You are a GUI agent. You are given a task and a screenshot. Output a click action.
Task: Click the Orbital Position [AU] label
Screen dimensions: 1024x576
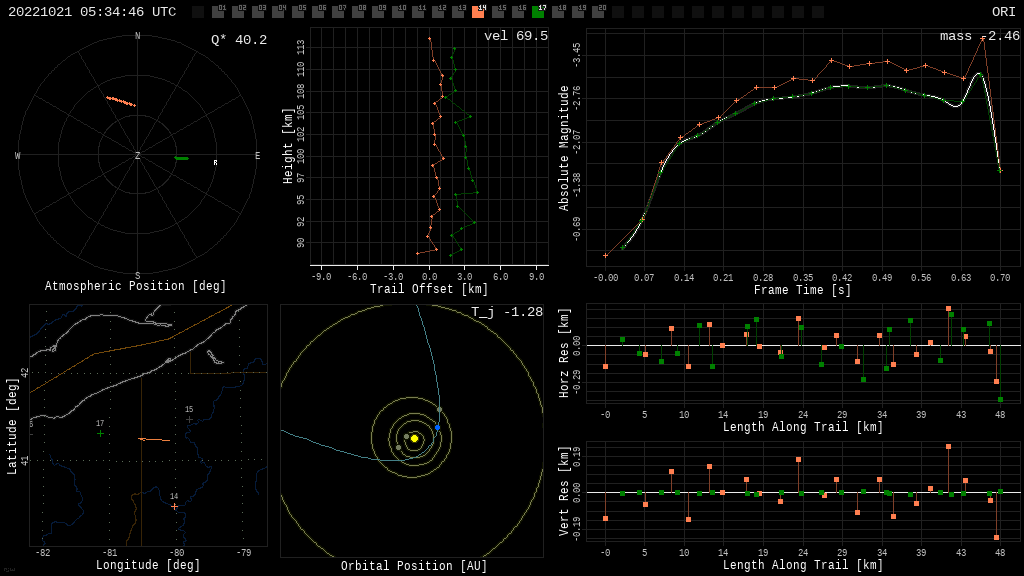tap(414, 566)
